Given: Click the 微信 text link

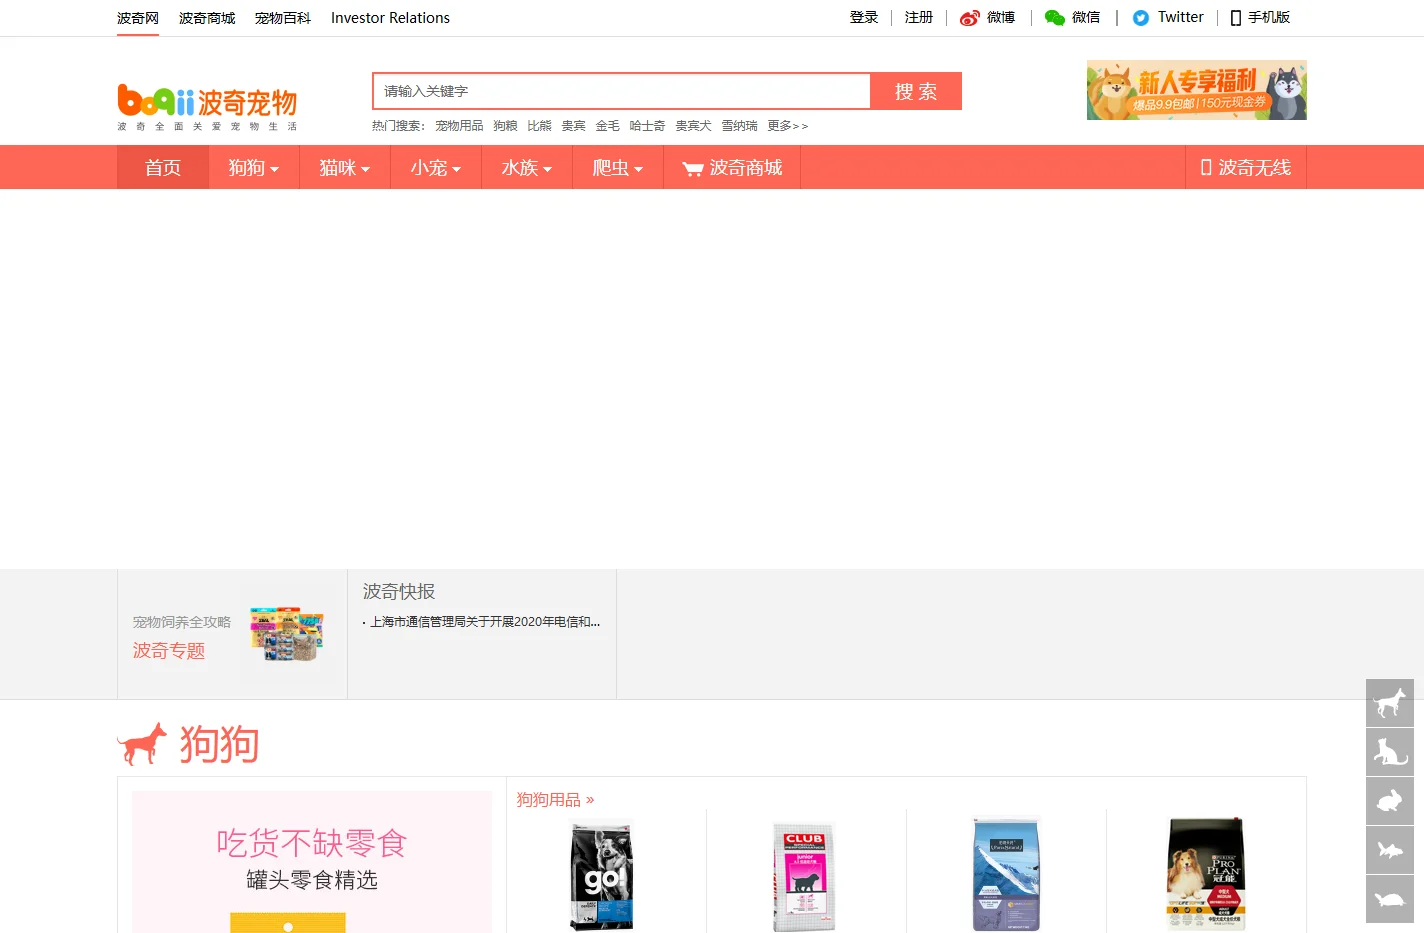Looking at the screenshot, I should (1086, 17).
